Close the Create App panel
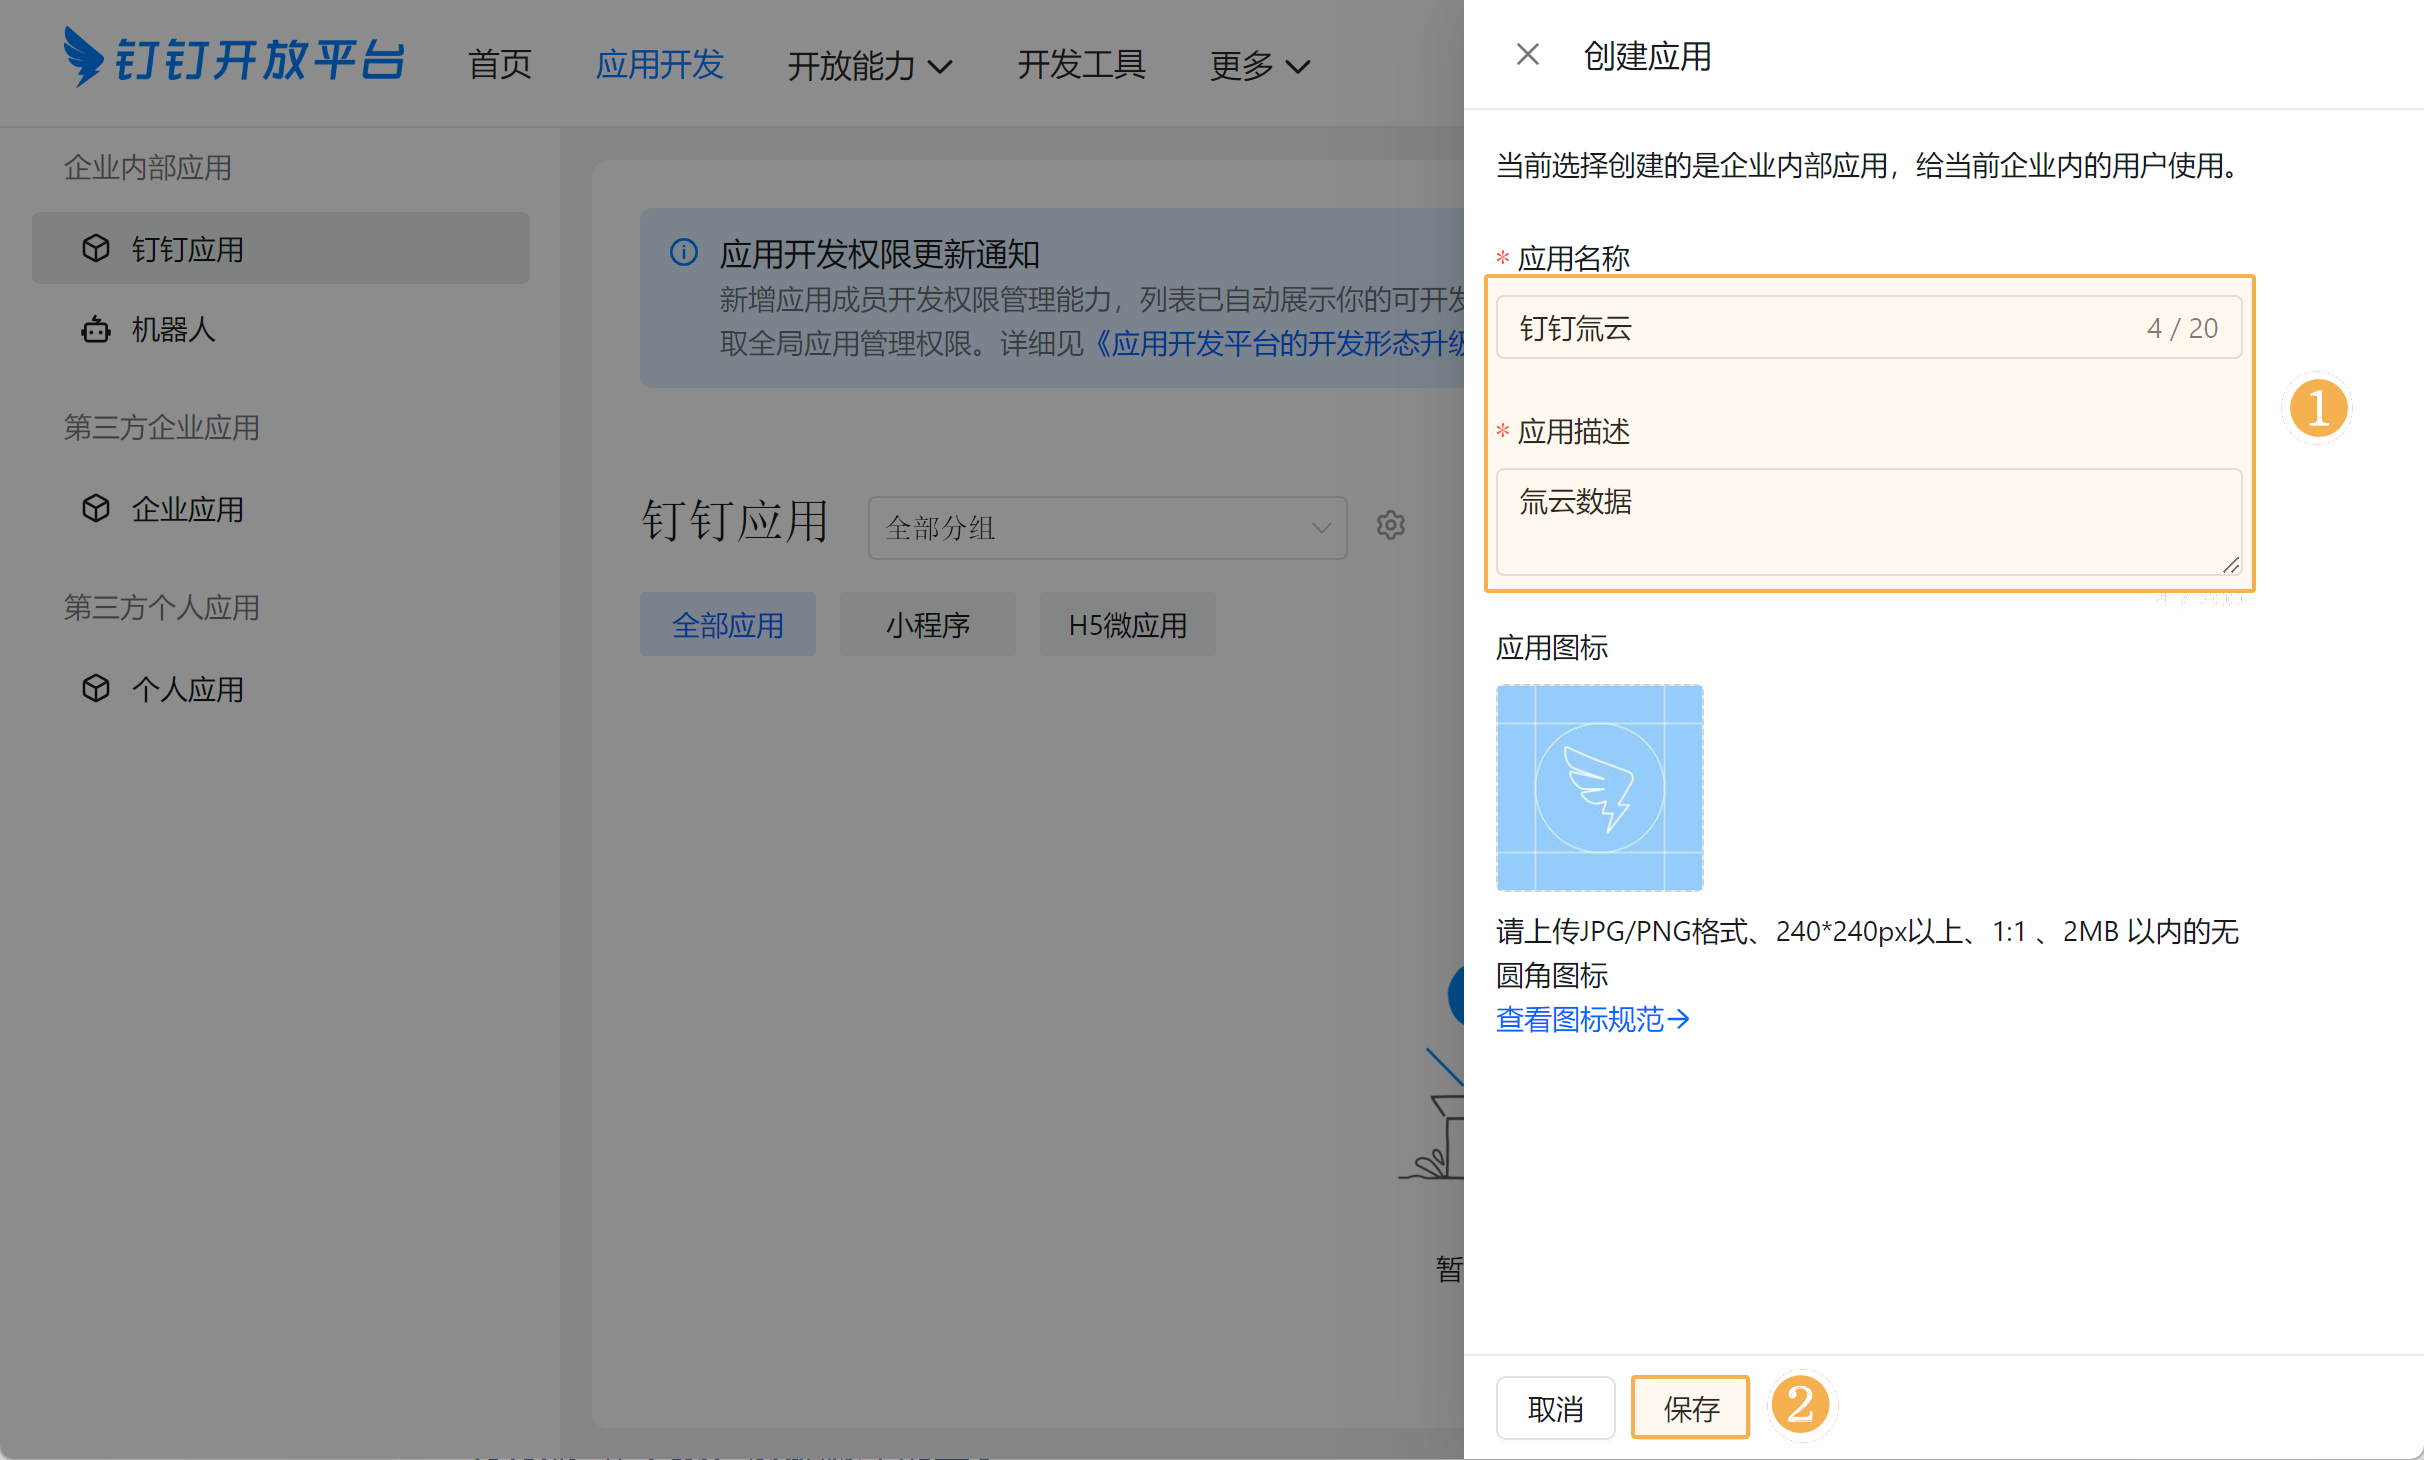Screen dimensions: 2424x1460 [1527, 55]
